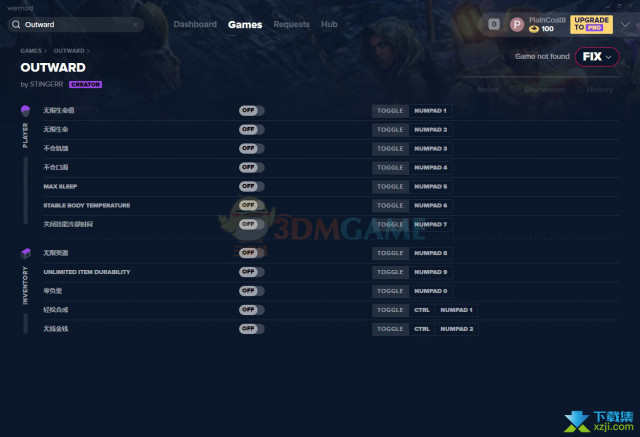Screen dimensions: 640x437
Task: Click the PlainCoat8 username
Action: point(547,20)
